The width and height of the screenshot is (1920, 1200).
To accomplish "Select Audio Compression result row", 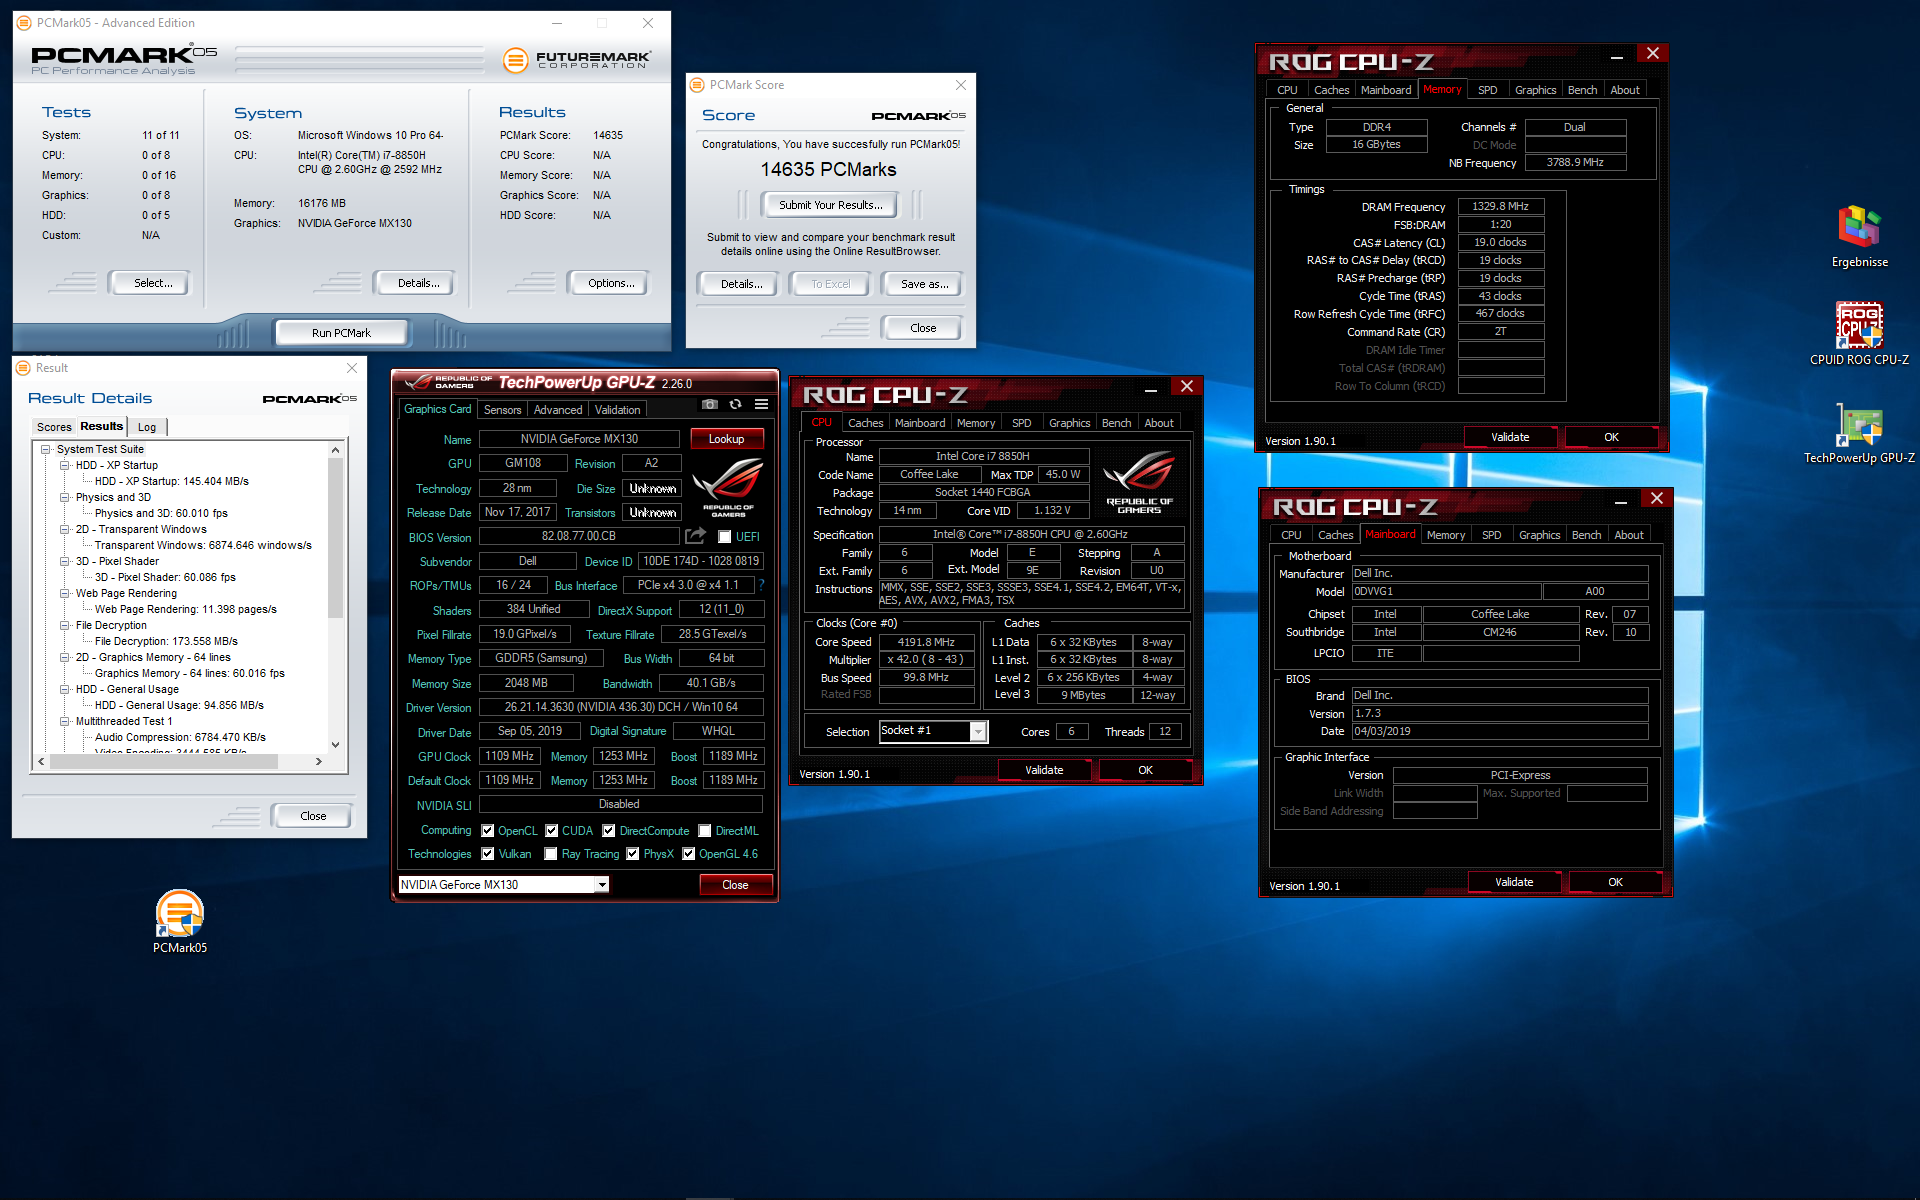I will coord(180,737).
